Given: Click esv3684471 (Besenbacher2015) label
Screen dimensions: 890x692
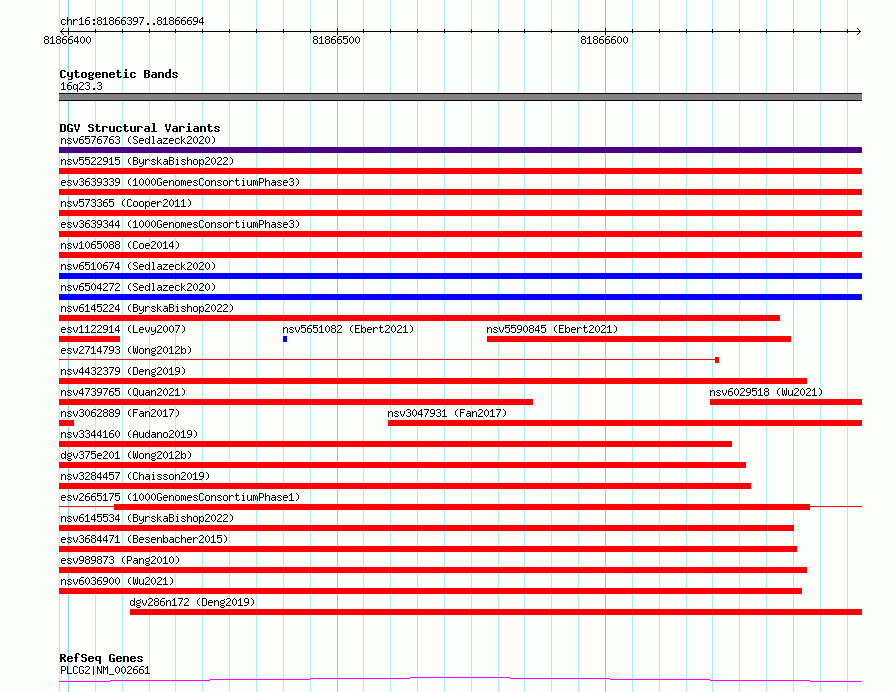Looking at the screenshot, I should click(x=144, y=539).
